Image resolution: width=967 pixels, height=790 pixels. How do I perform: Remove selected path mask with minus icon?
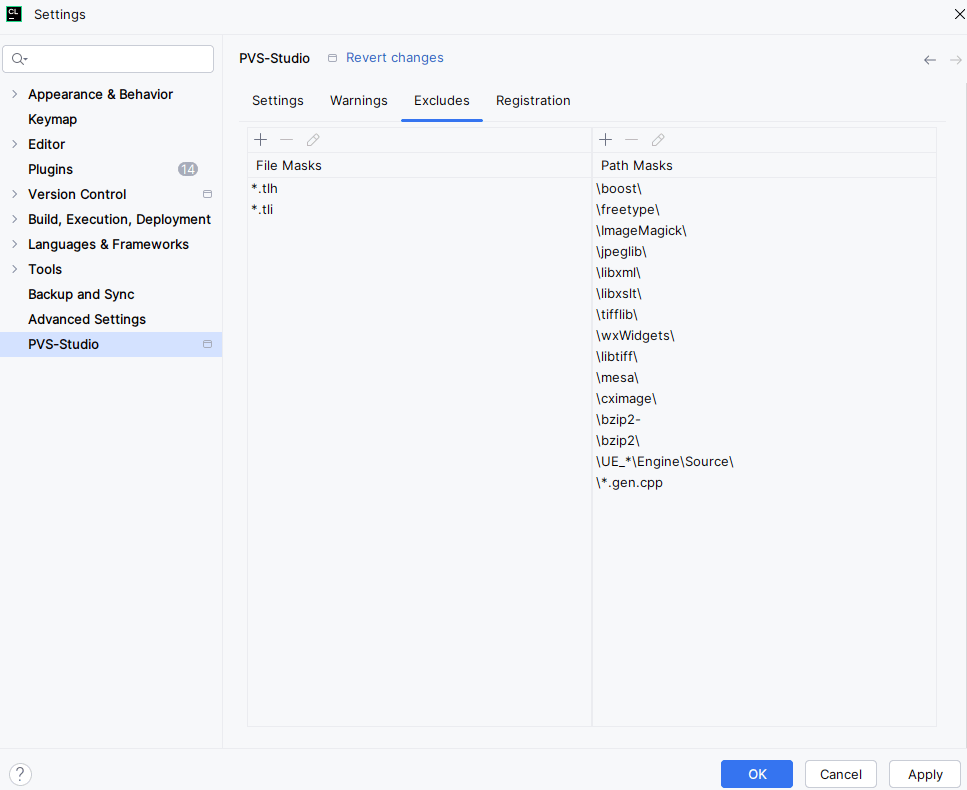(631, 140)
